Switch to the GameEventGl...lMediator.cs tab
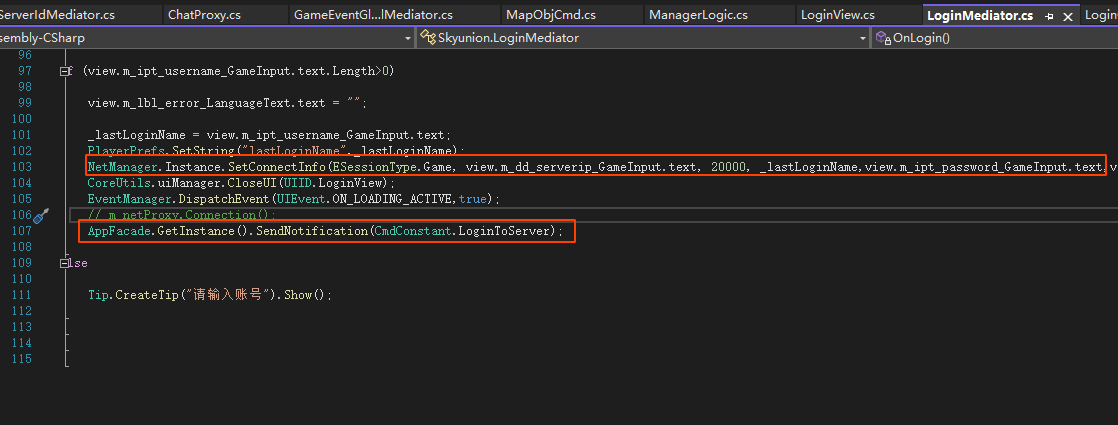1118x425 pixels. click(373, 15)
